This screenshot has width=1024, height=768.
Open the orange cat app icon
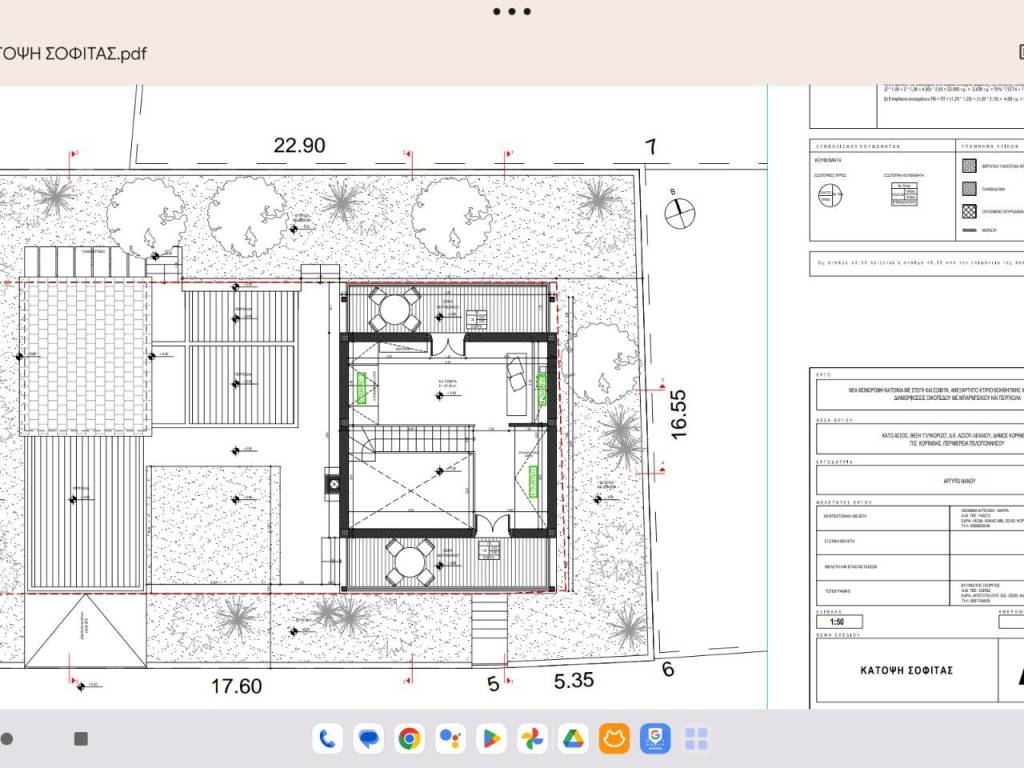(x=614, y=739)
